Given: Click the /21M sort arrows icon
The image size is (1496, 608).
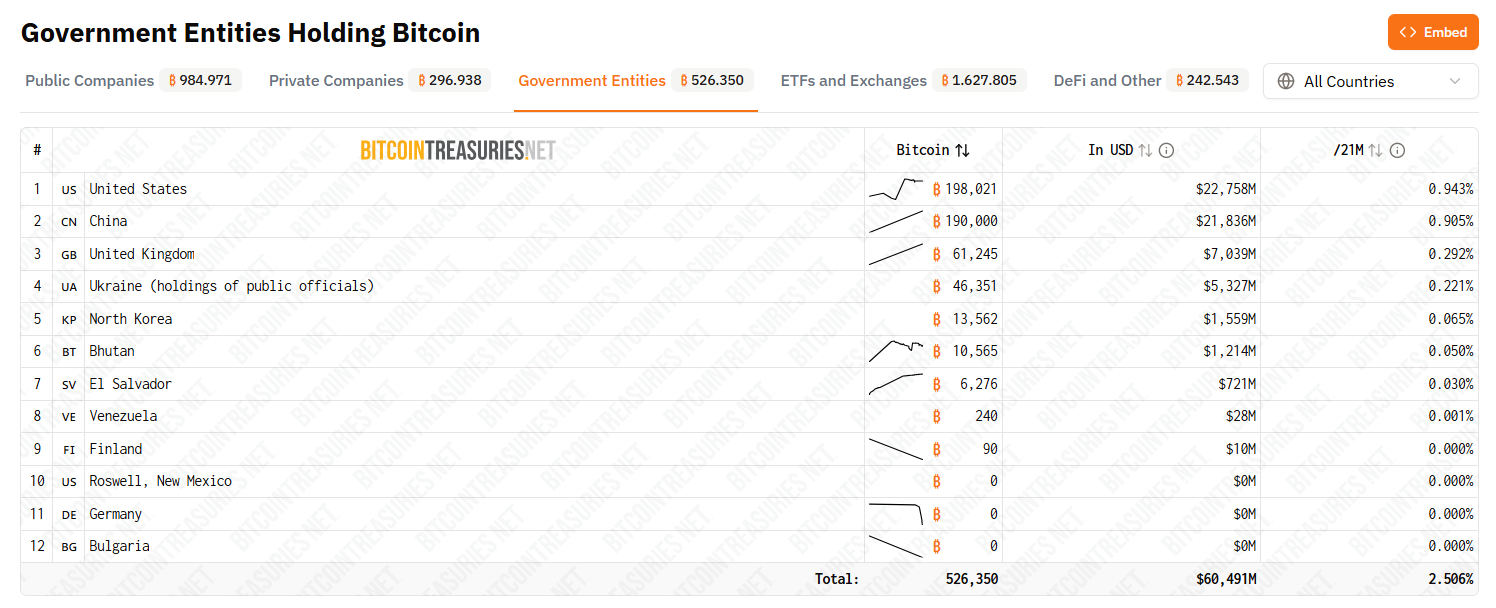Looking at the screenshot, I should (1376, 150).
